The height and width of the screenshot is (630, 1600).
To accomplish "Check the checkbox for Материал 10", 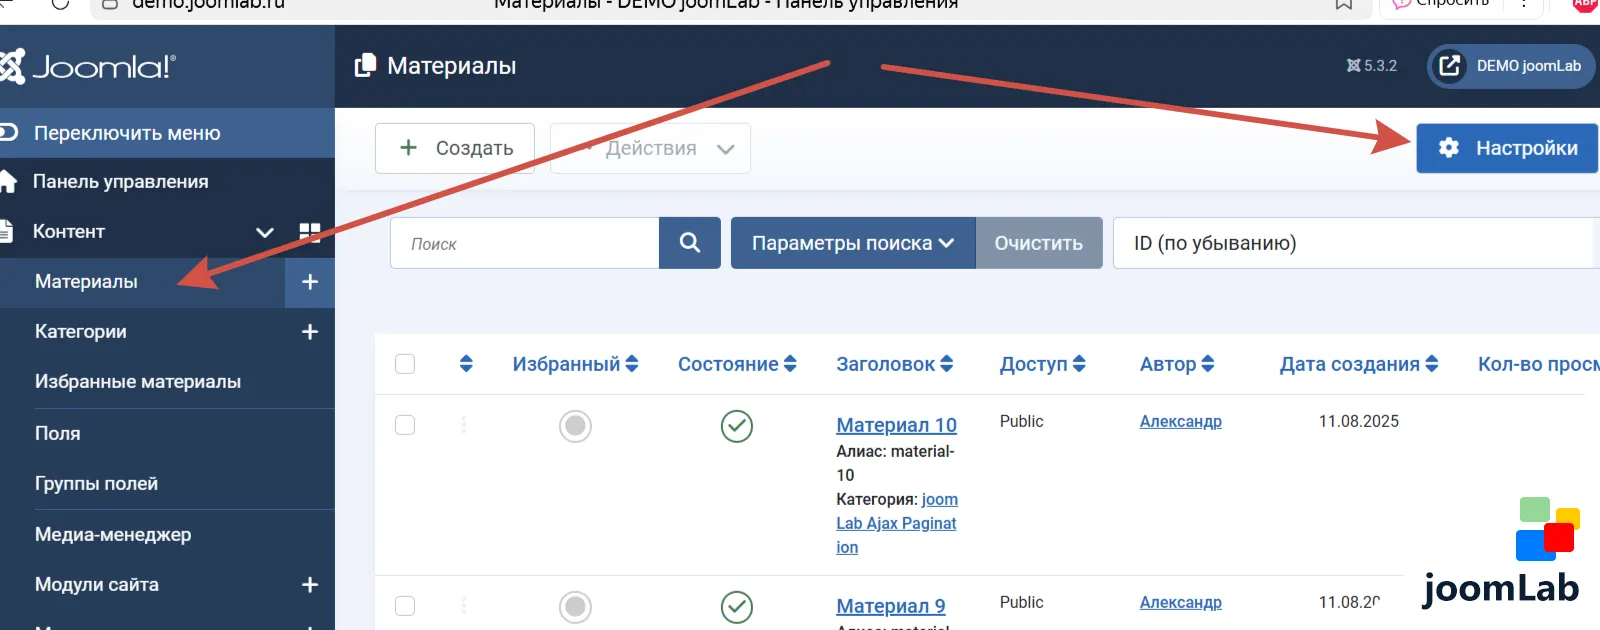I will pyautogui.click(x=405, y=425).
